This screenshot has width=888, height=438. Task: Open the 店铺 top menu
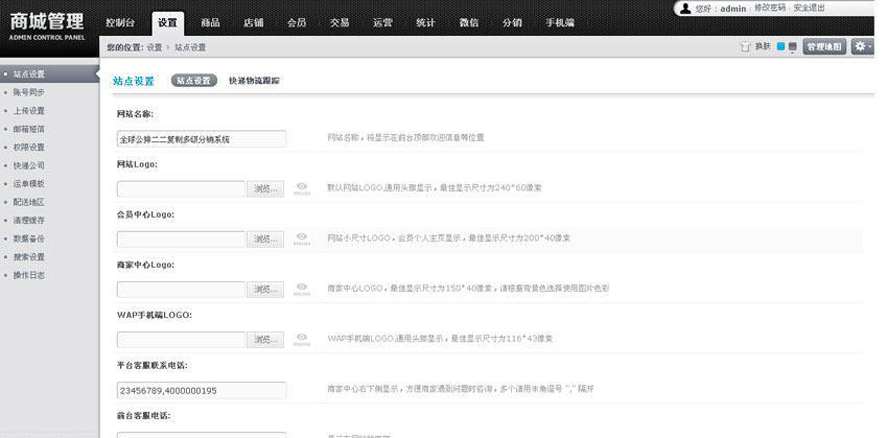[x=253, y=23]
